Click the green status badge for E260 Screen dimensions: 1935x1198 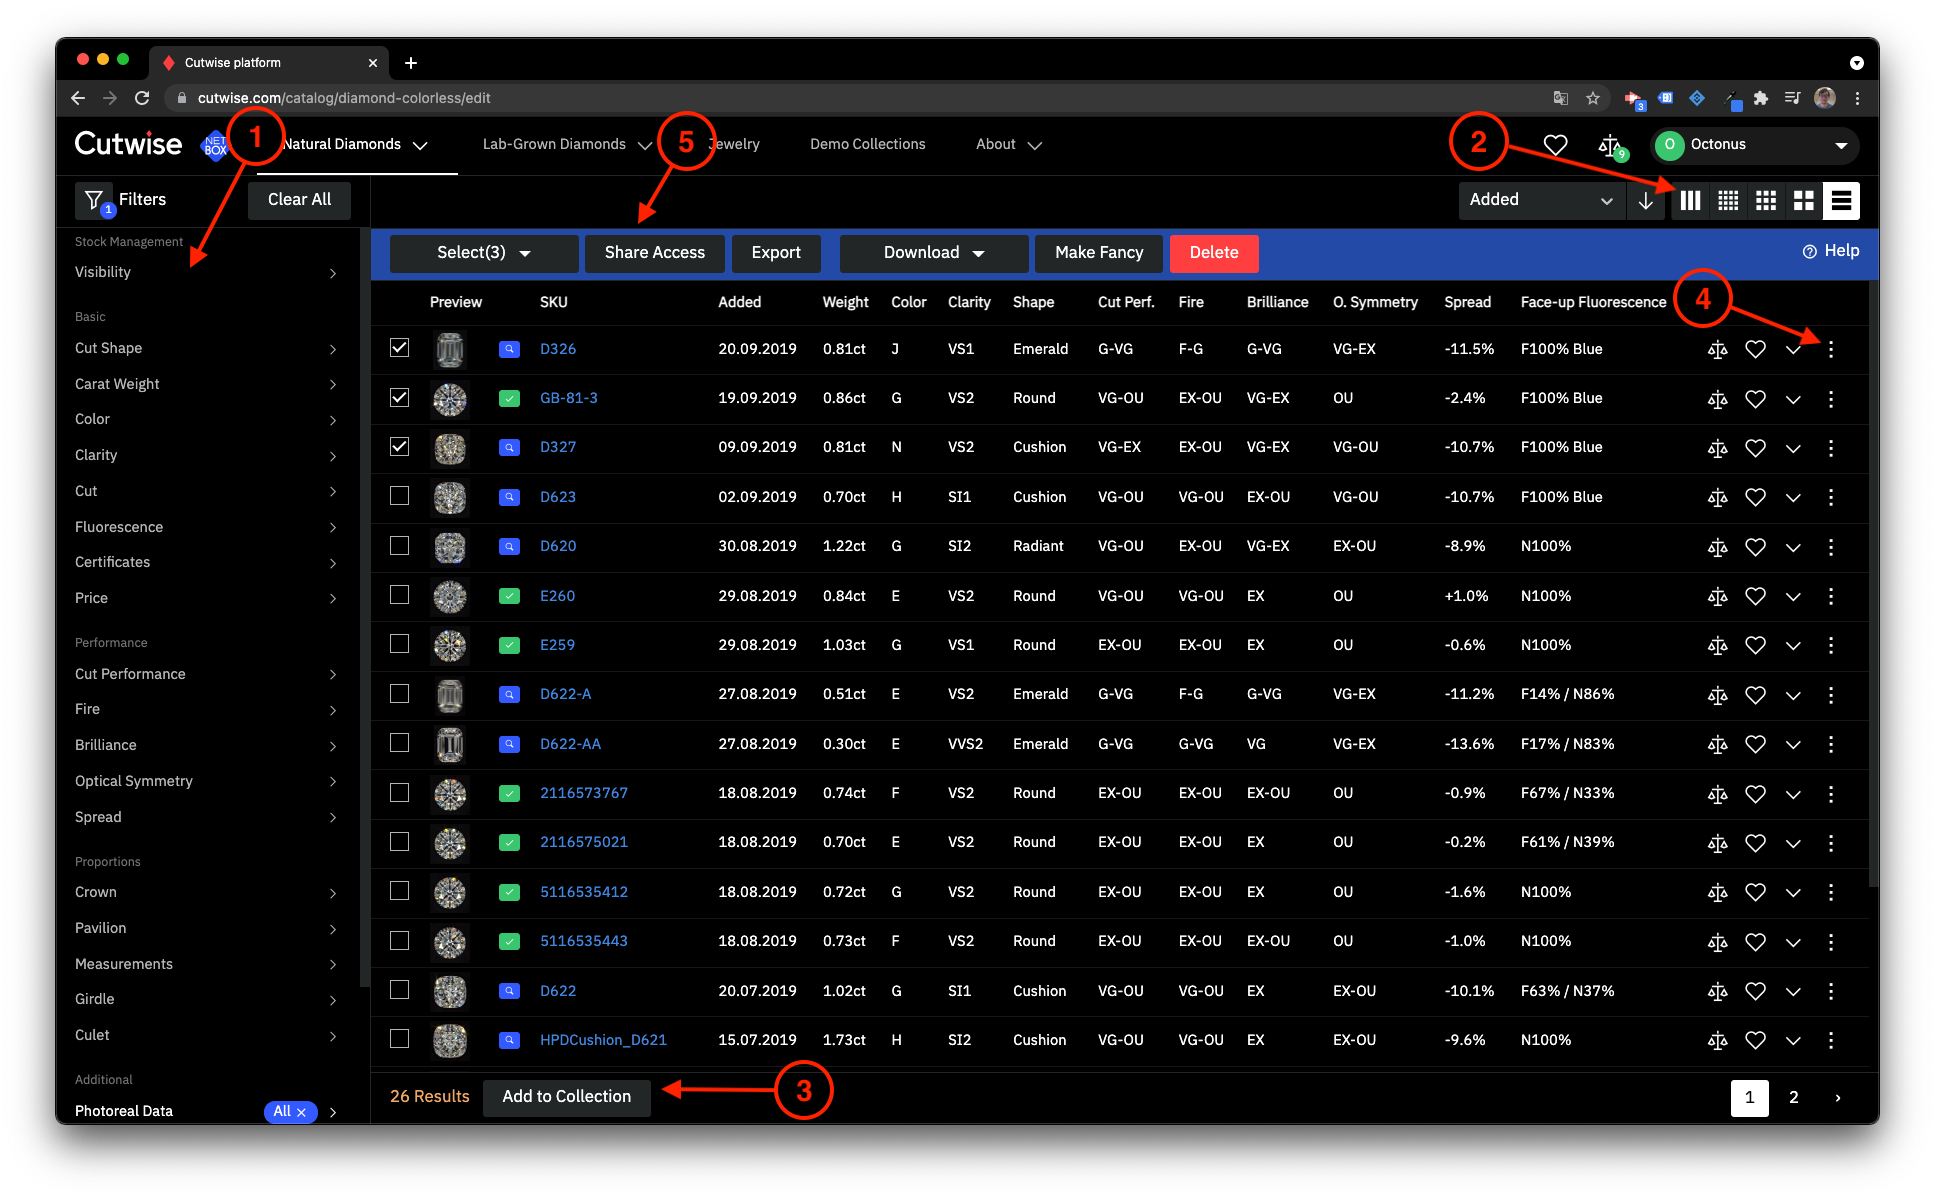(509, 596)
